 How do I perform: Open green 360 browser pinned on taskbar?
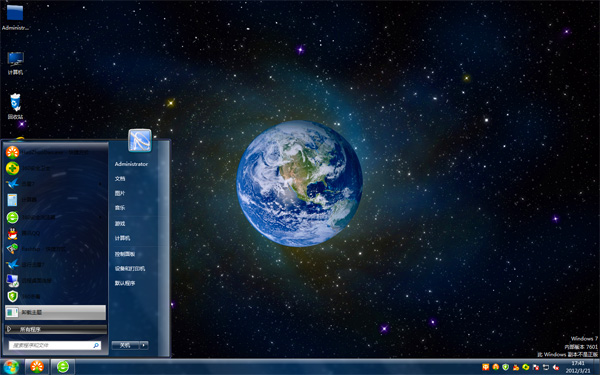coord(63,367)
